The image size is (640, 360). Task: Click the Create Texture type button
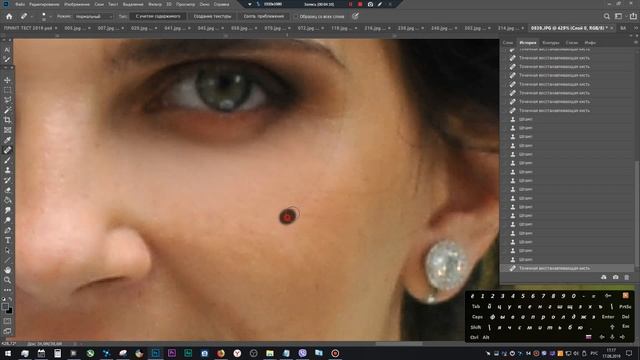(x=212, y=16)
